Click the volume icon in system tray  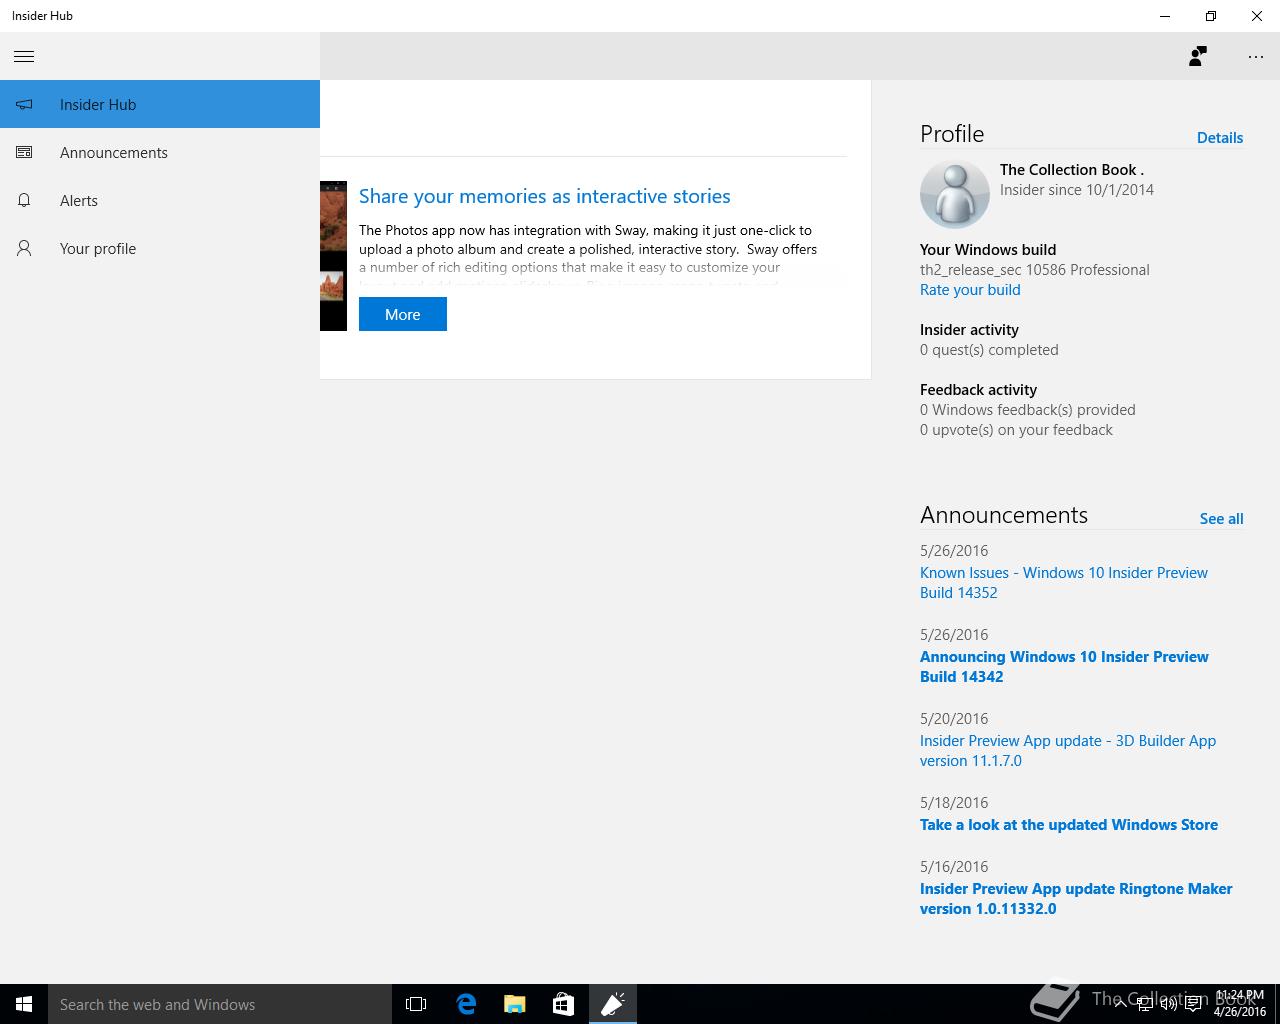tap(1168, 1004)
